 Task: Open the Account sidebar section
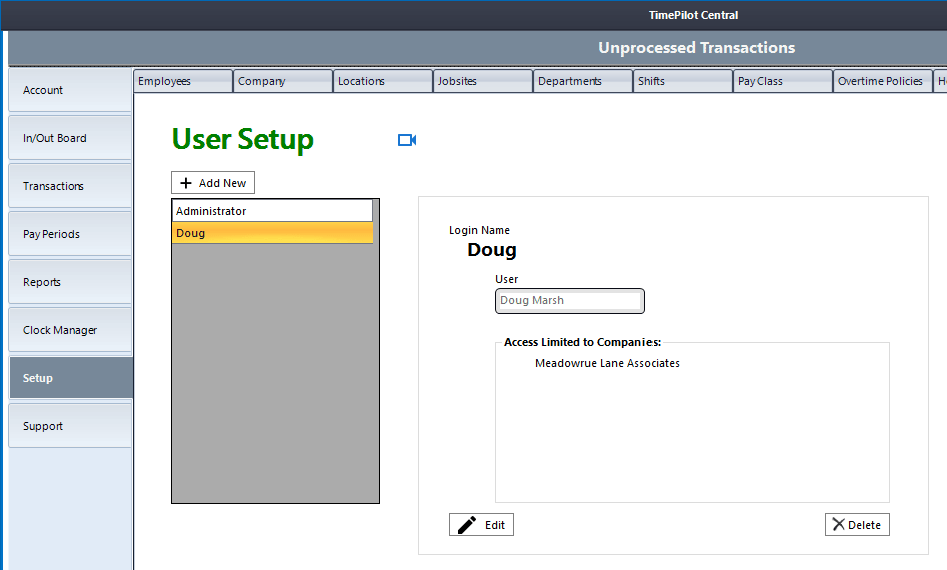pyautogui.click(x=70, y=90)
